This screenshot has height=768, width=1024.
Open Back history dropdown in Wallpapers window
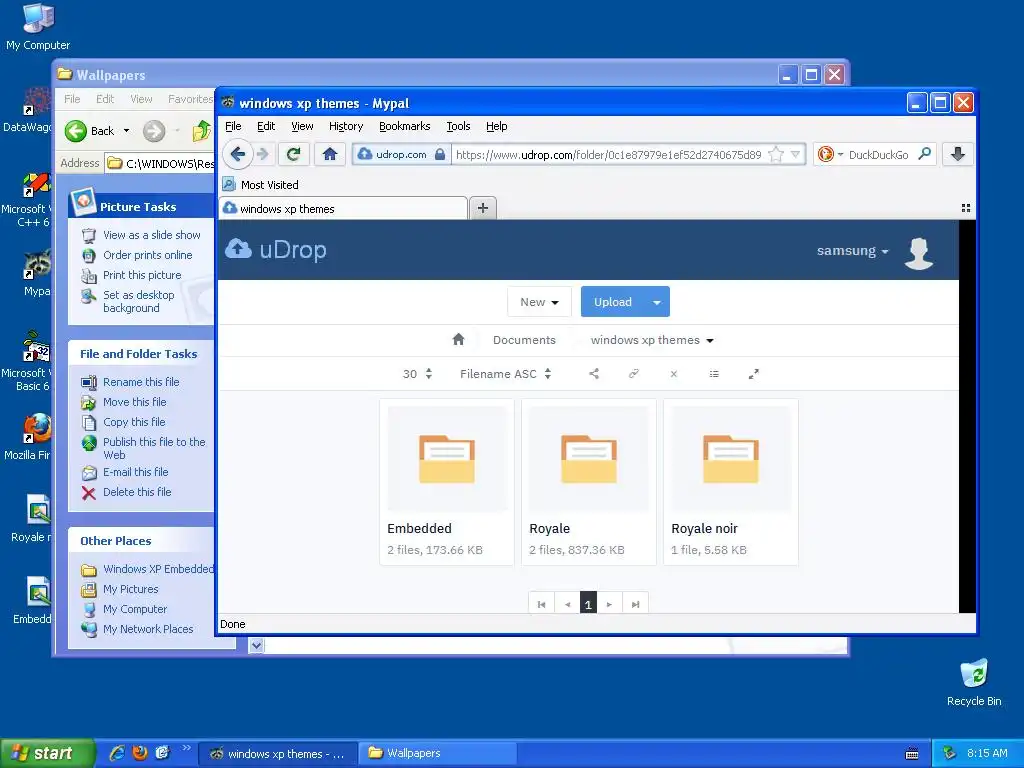(127, 131)
